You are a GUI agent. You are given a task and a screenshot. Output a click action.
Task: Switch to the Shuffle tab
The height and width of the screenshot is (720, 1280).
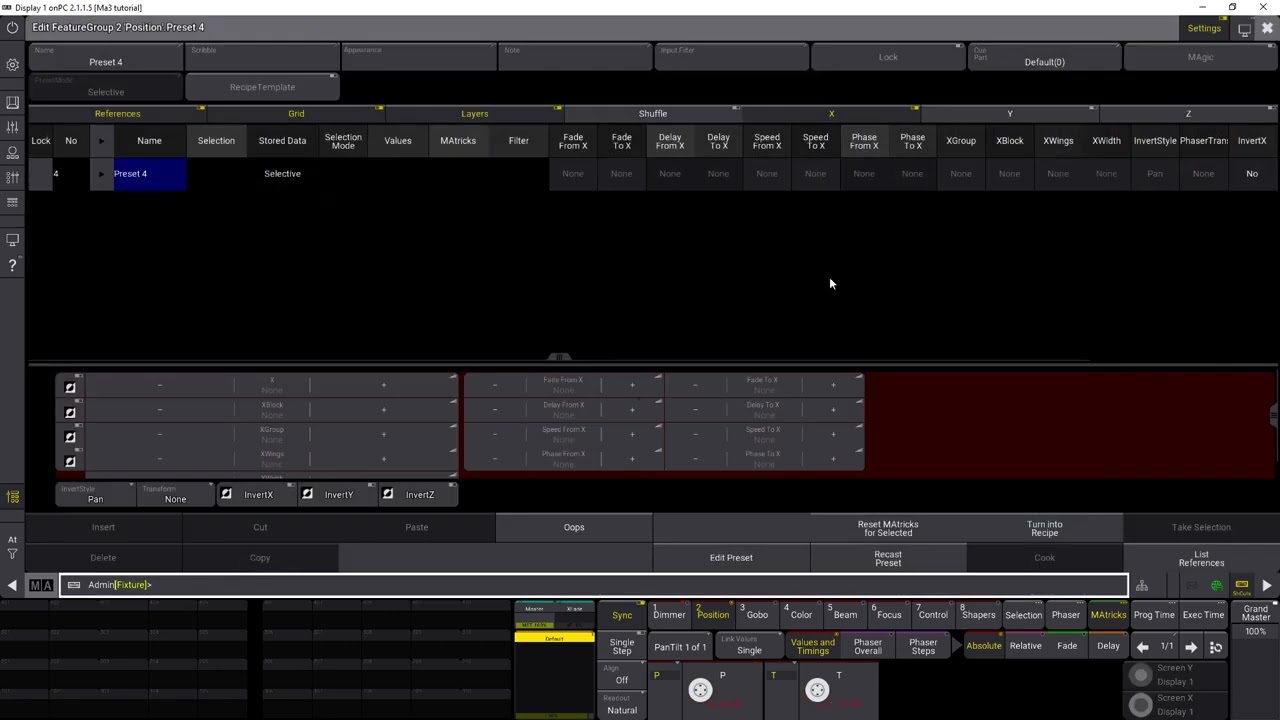click(x=653, y=113)
